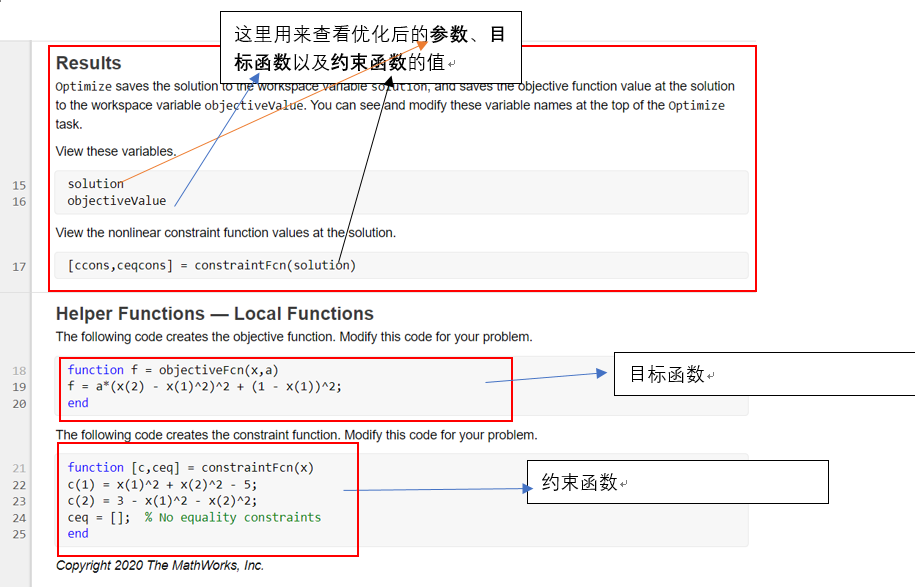Click the c(1) constraint line
This screenshot has width=915, height=587.
[x=162, y=484]
